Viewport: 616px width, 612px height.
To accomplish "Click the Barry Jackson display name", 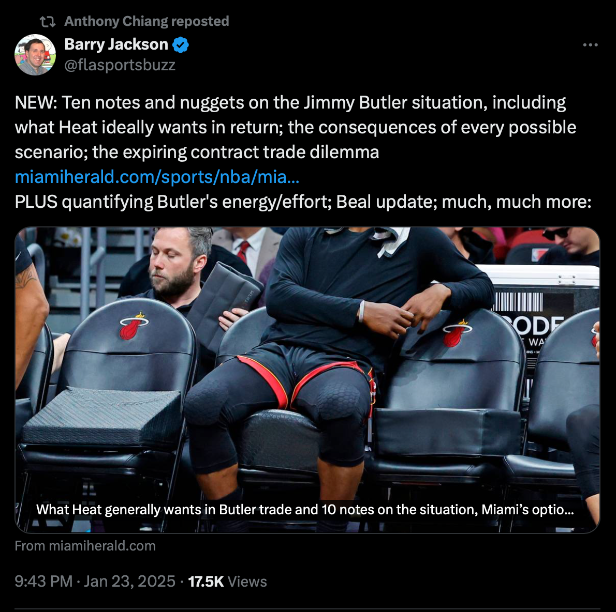I will 116,44.
